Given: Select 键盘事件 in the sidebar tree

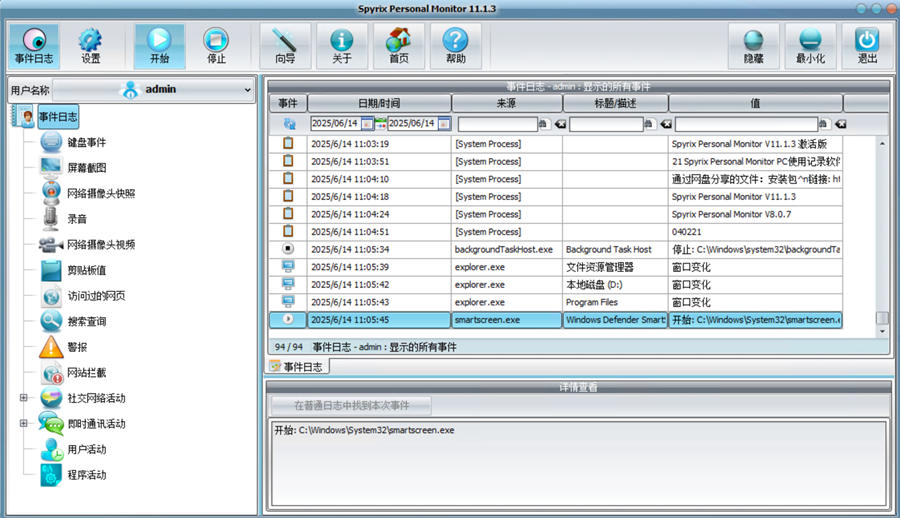Looking at the screenshot, I should click(x=86, y=142).
